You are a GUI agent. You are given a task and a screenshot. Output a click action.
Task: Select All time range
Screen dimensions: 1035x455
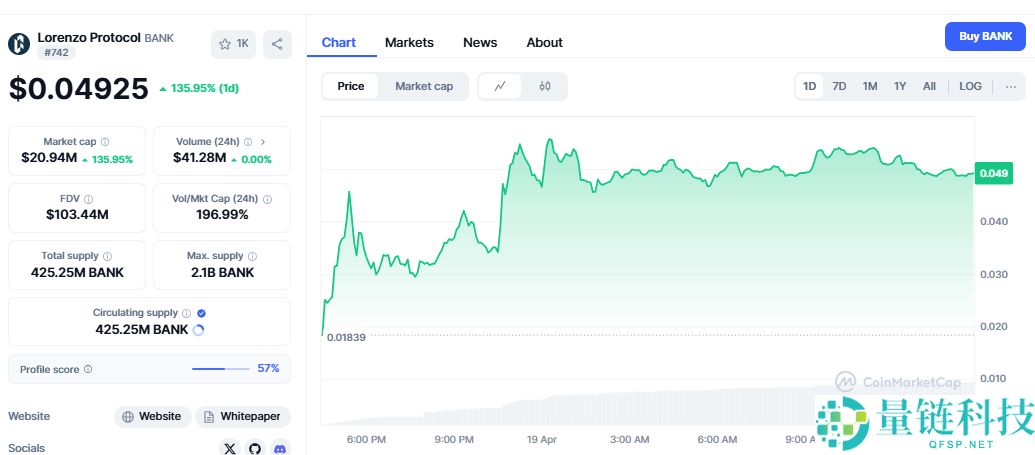coord(929,87)
